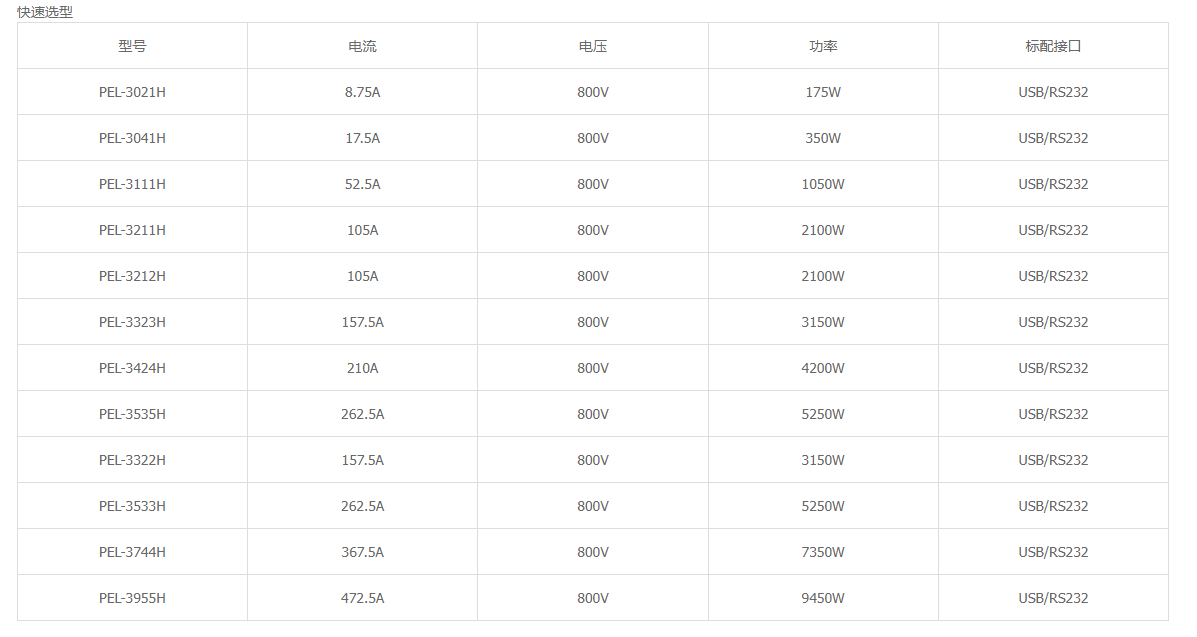
Task: Click the 8.75A current value
Action: [363, 92]
